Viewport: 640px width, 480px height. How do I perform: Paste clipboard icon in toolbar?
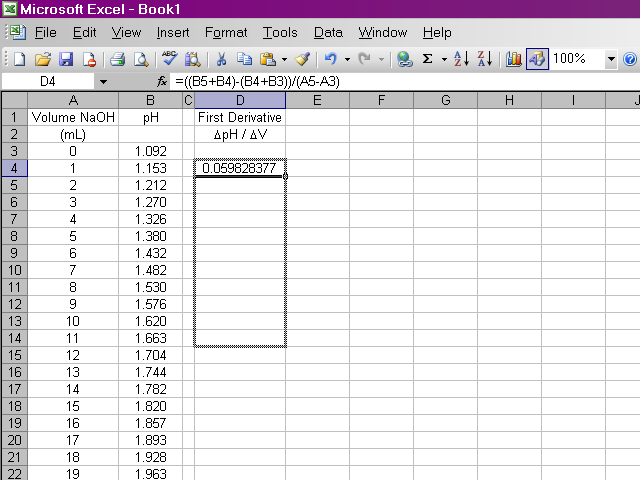[x=268, y=60]
